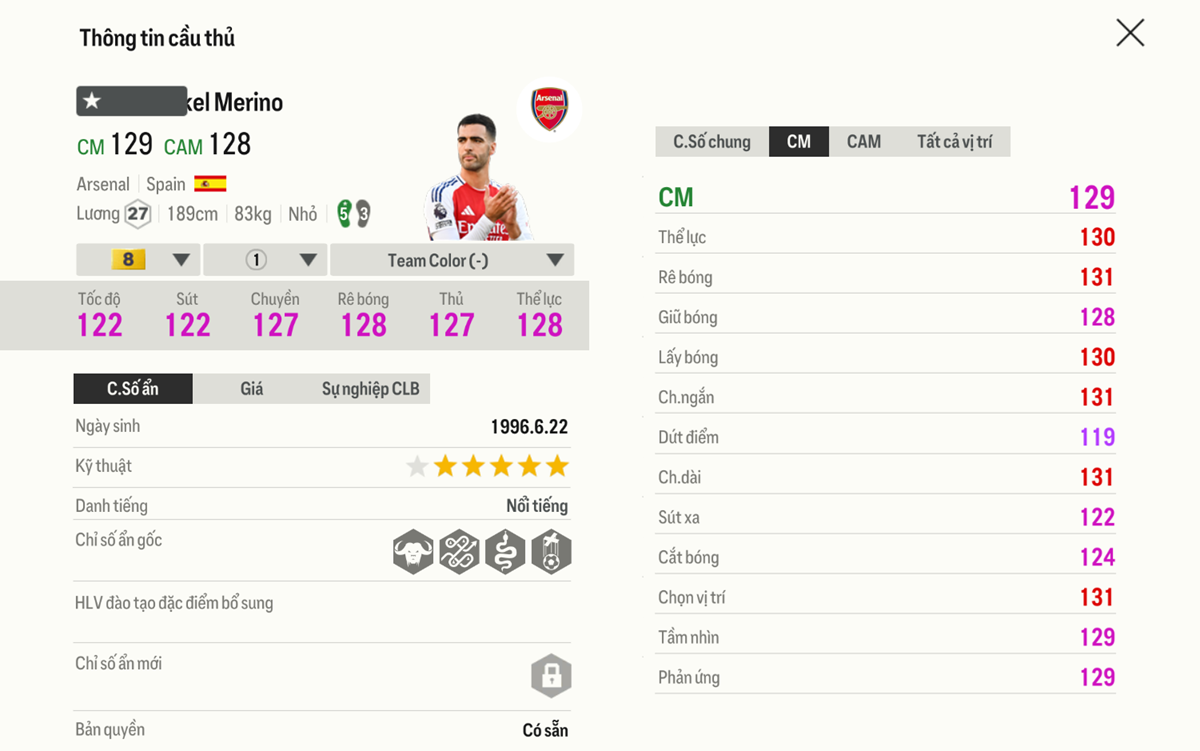The width and height of the screenshot is (1200, 751).
Task: Open the Sự nghiệp CLB tab
Action: pyautogui.click(x=370, y=389)
